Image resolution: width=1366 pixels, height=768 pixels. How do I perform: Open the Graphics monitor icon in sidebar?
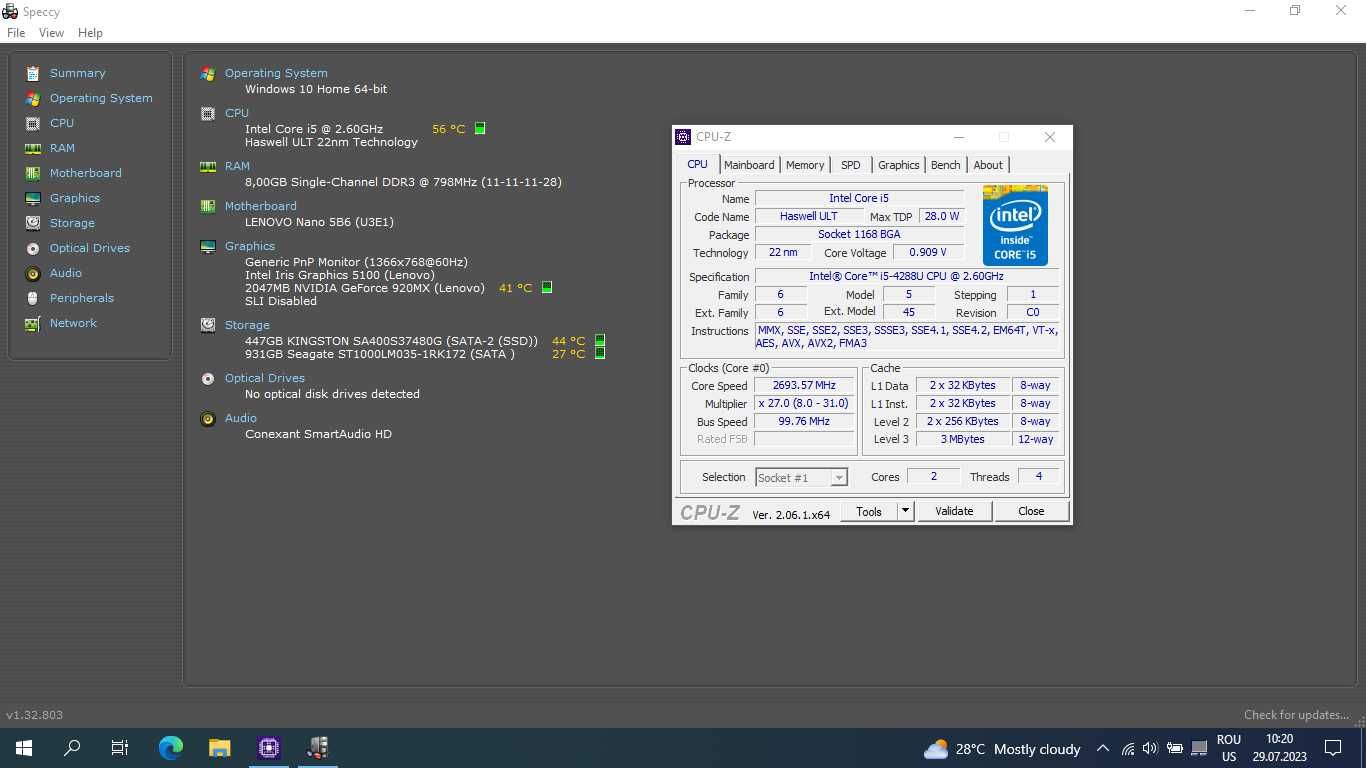pyautogui.click(x=33, y=198)
